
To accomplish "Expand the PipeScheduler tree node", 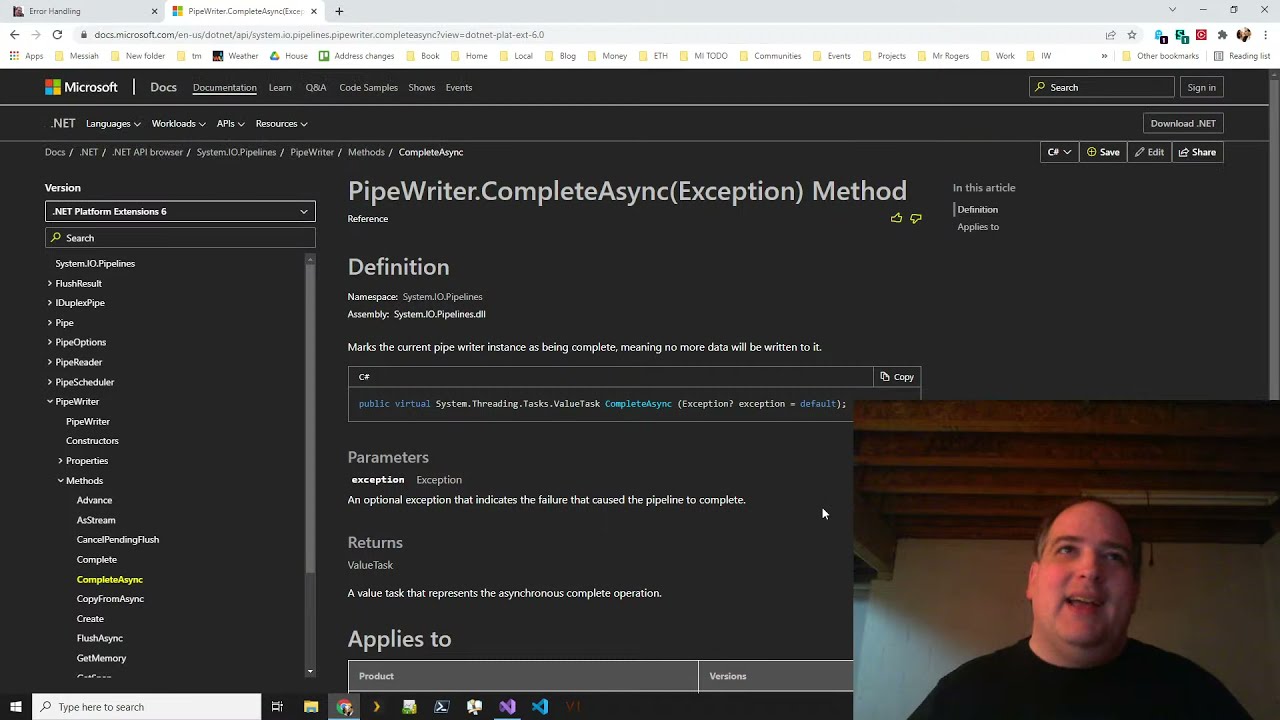I will click(49, 382).
